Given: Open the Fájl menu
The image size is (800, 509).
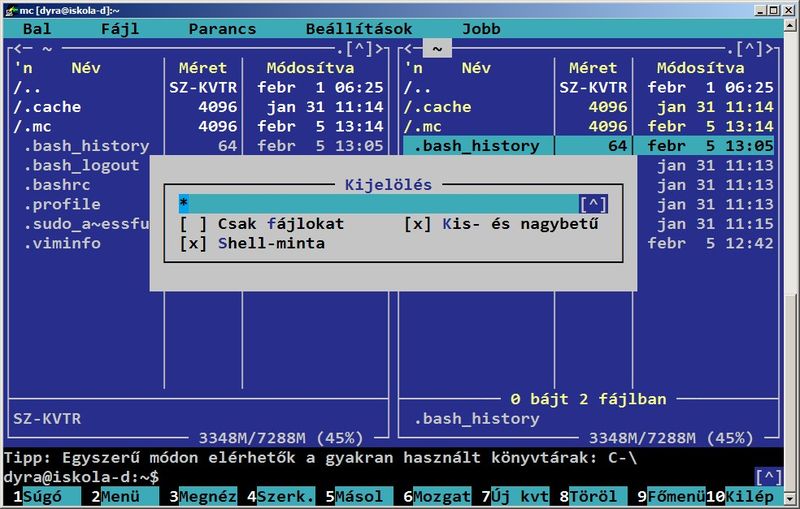Looking at the screenshot, I should pos(120,29).
